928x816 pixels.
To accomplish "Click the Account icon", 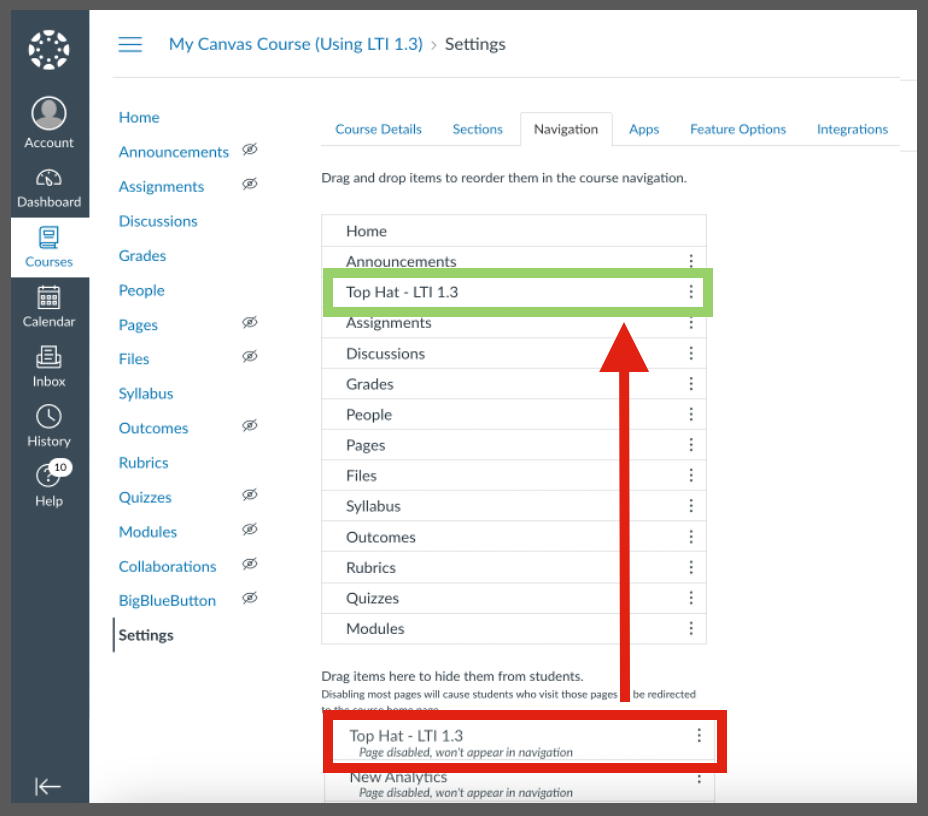I will point(48,112).
